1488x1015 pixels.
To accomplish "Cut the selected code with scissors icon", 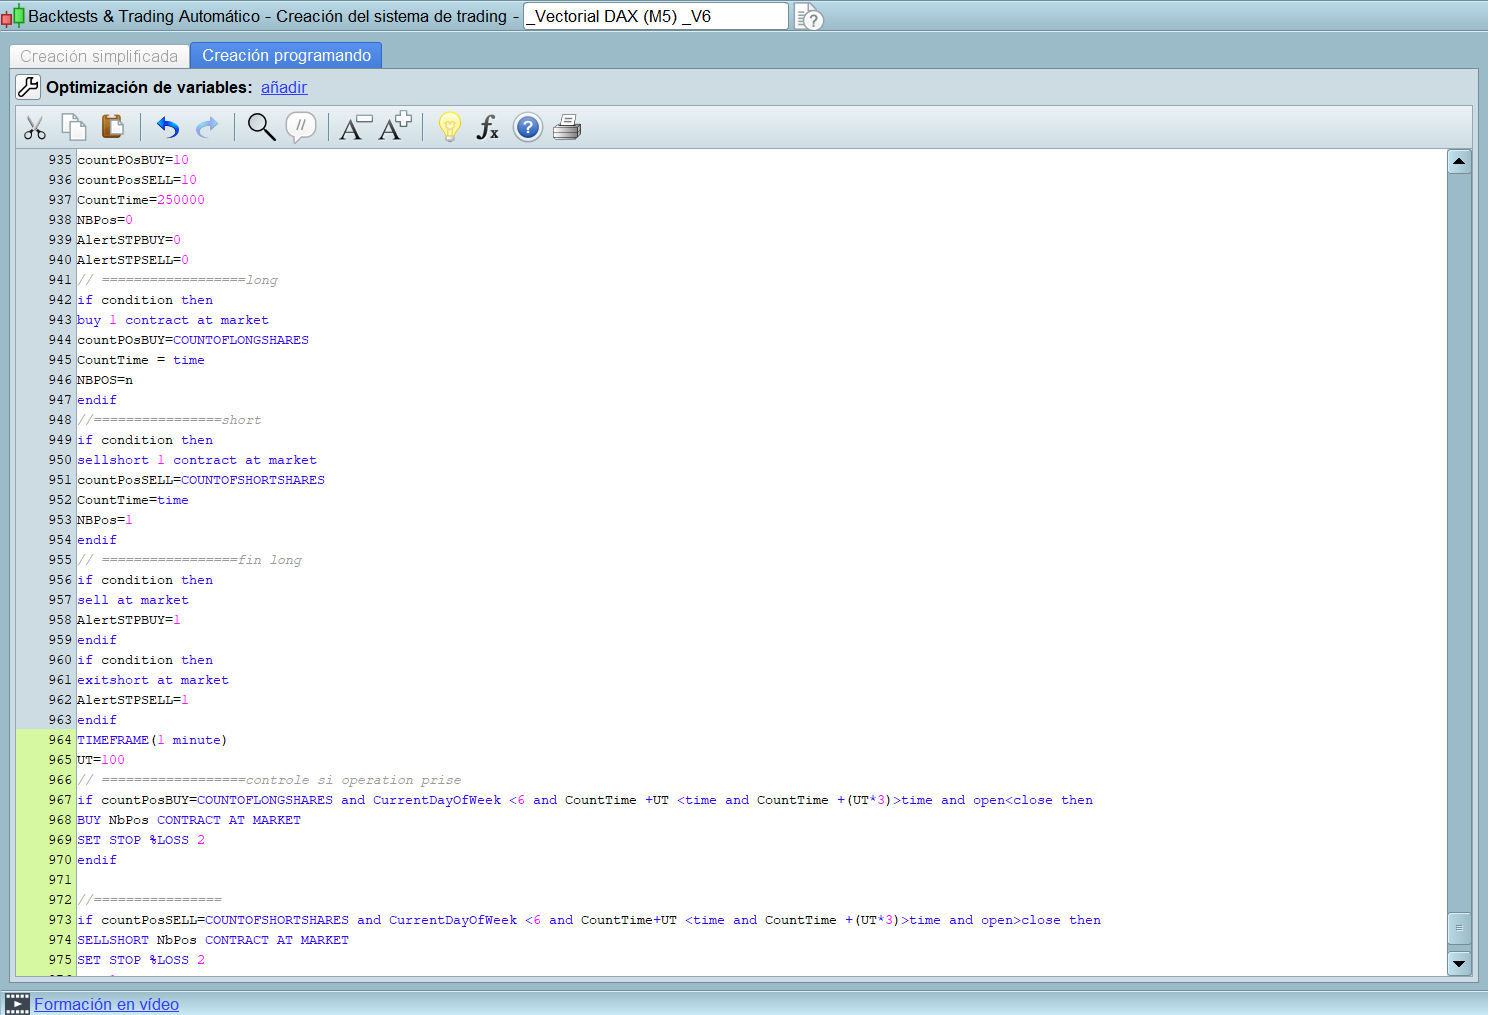I will click(x=35, y=128).
